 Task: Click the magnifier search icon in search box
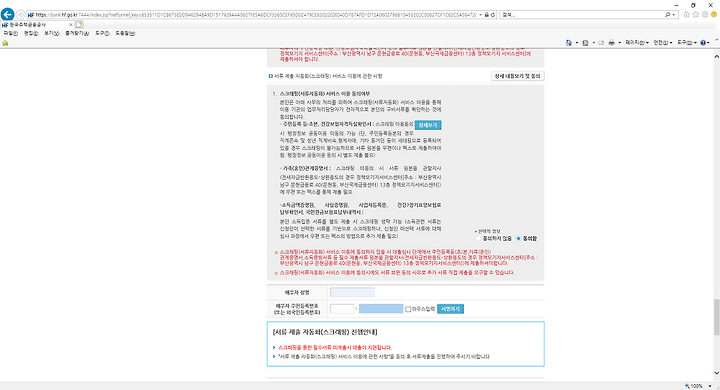point(667,15)
